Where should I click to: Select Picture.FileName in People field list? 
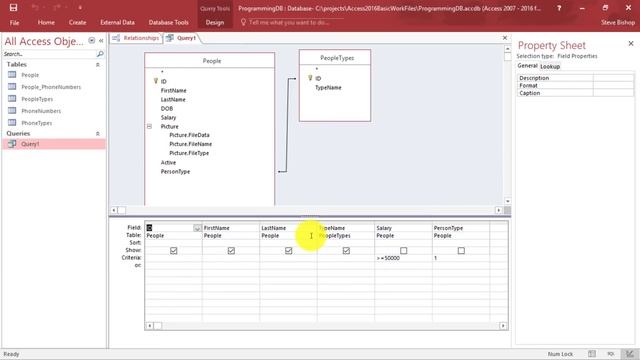(x=191, y=144)
